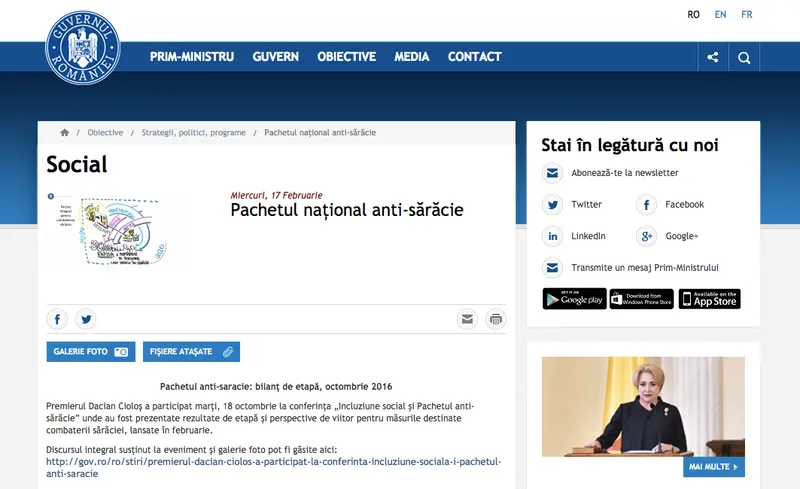
Task: Switch language to EN
Action: point(720,15)
